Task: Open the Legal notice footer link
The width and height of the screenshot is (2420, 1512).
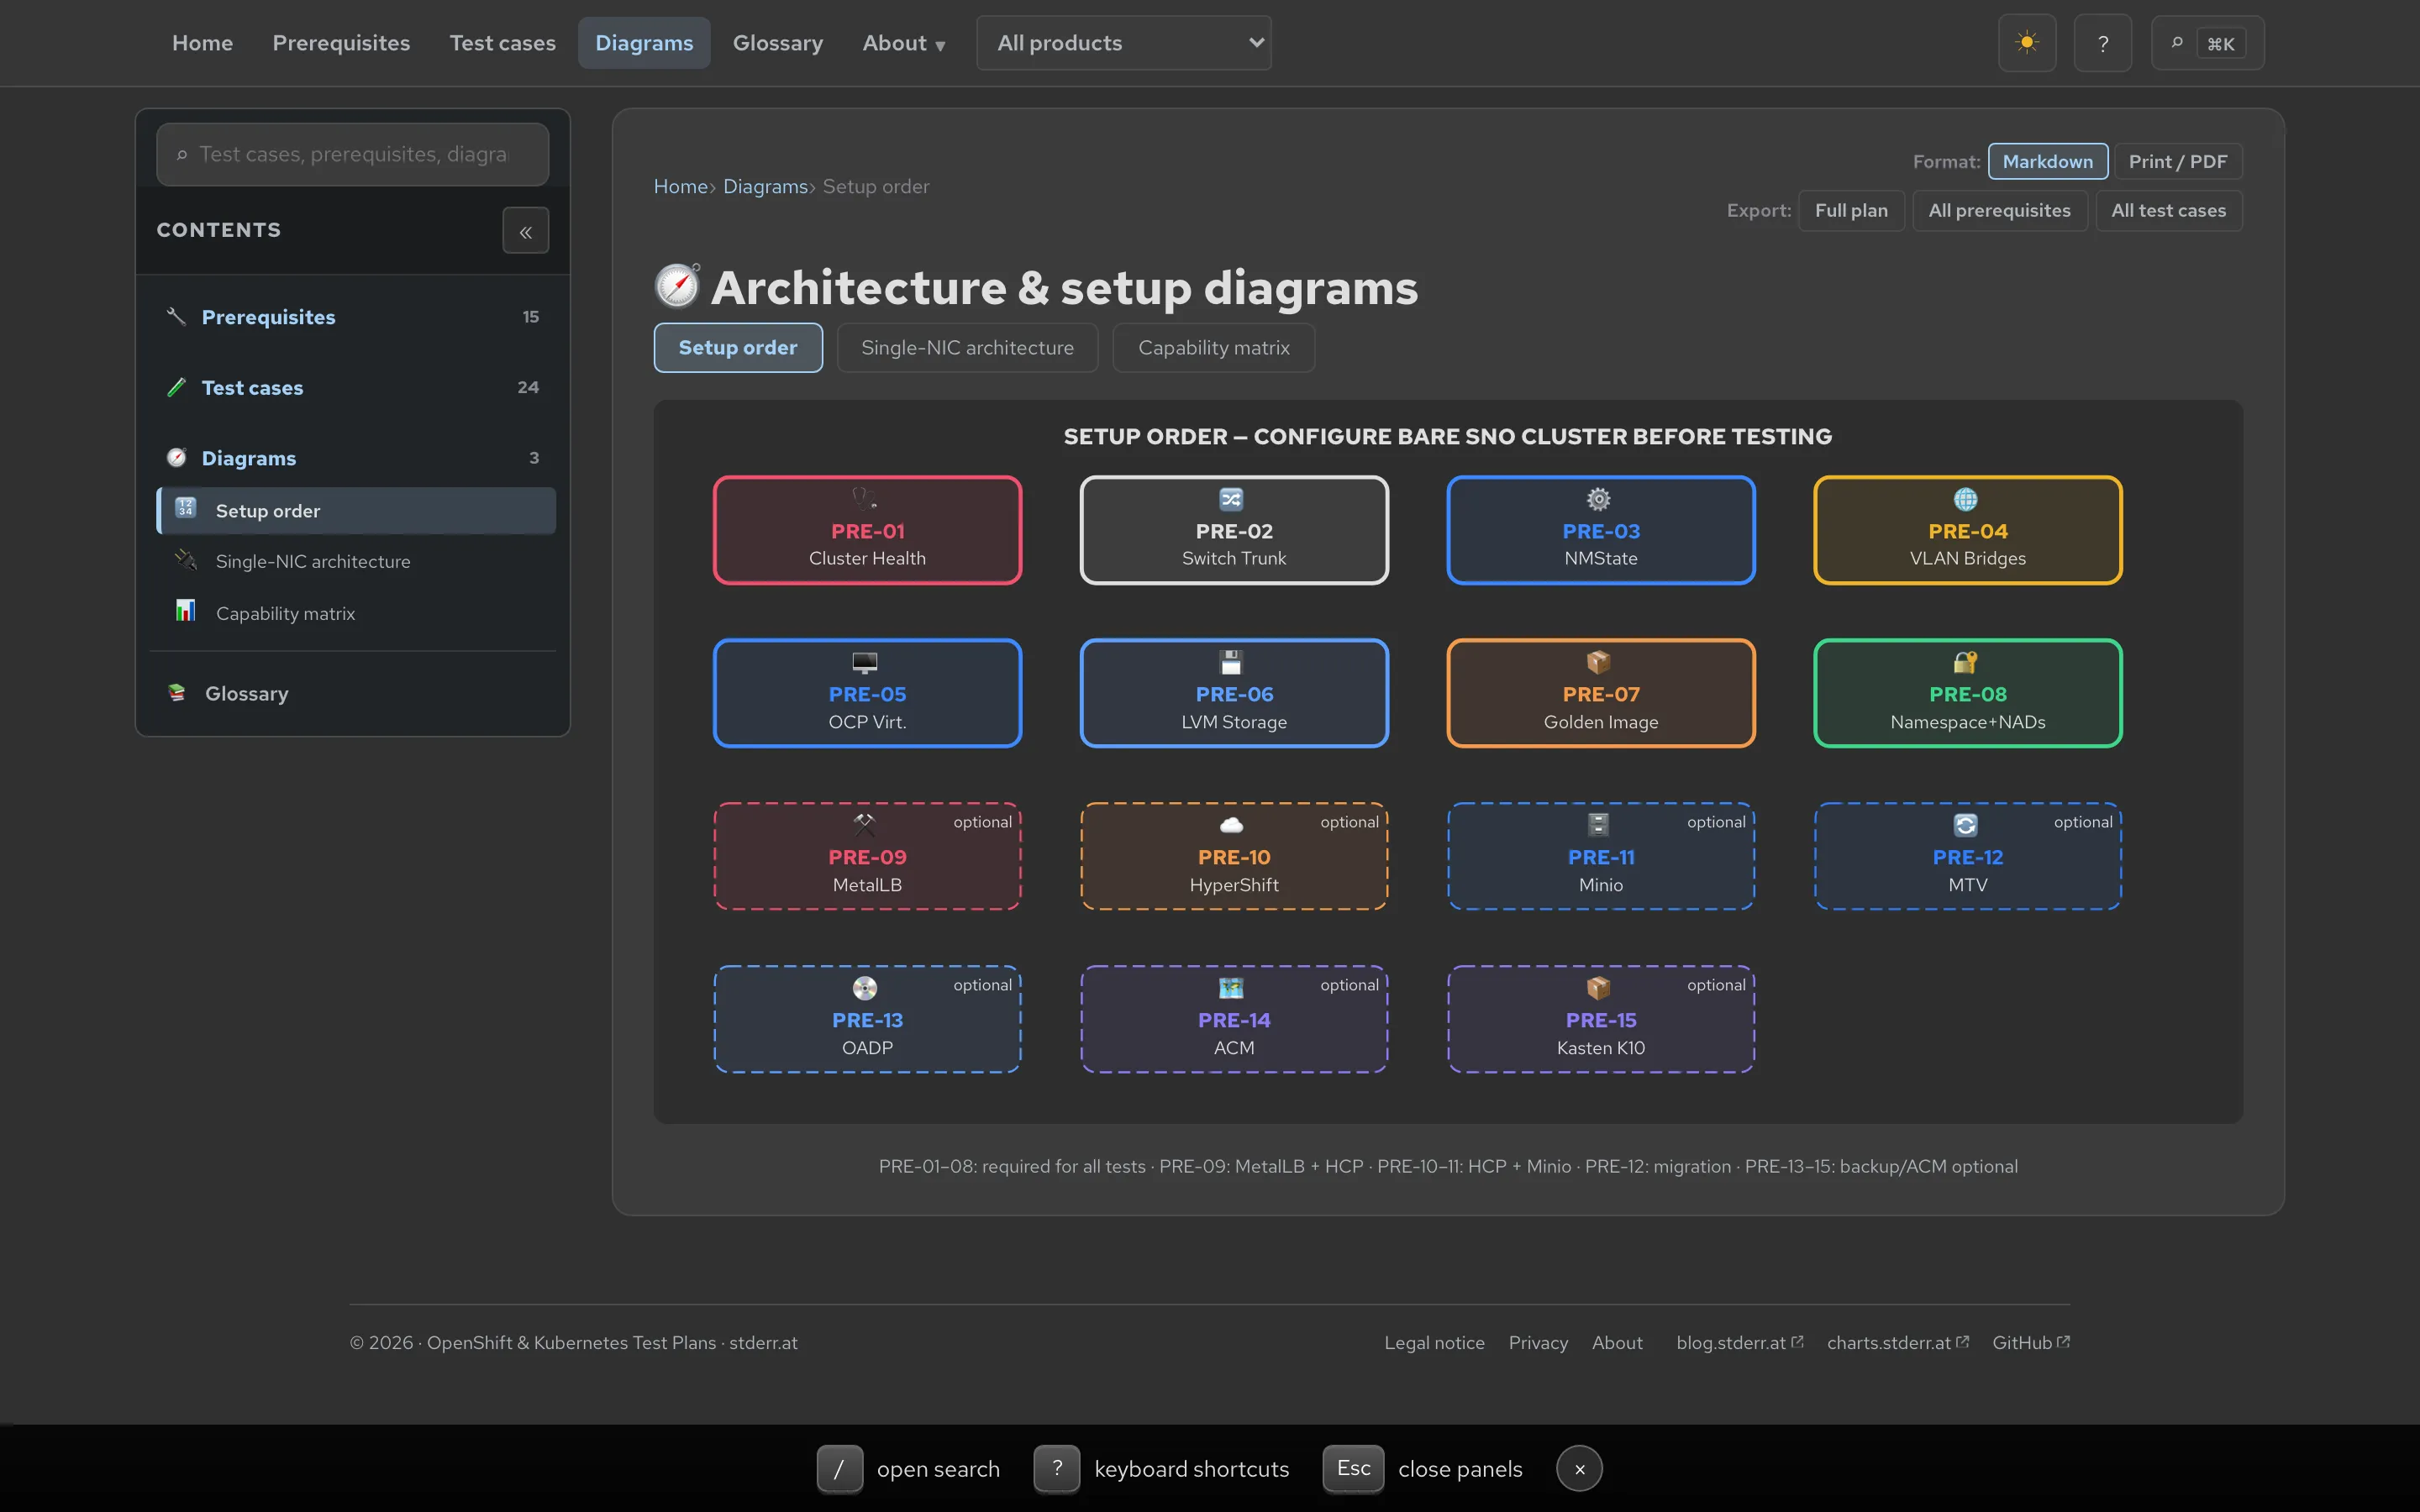Action: [1434, 1342]
